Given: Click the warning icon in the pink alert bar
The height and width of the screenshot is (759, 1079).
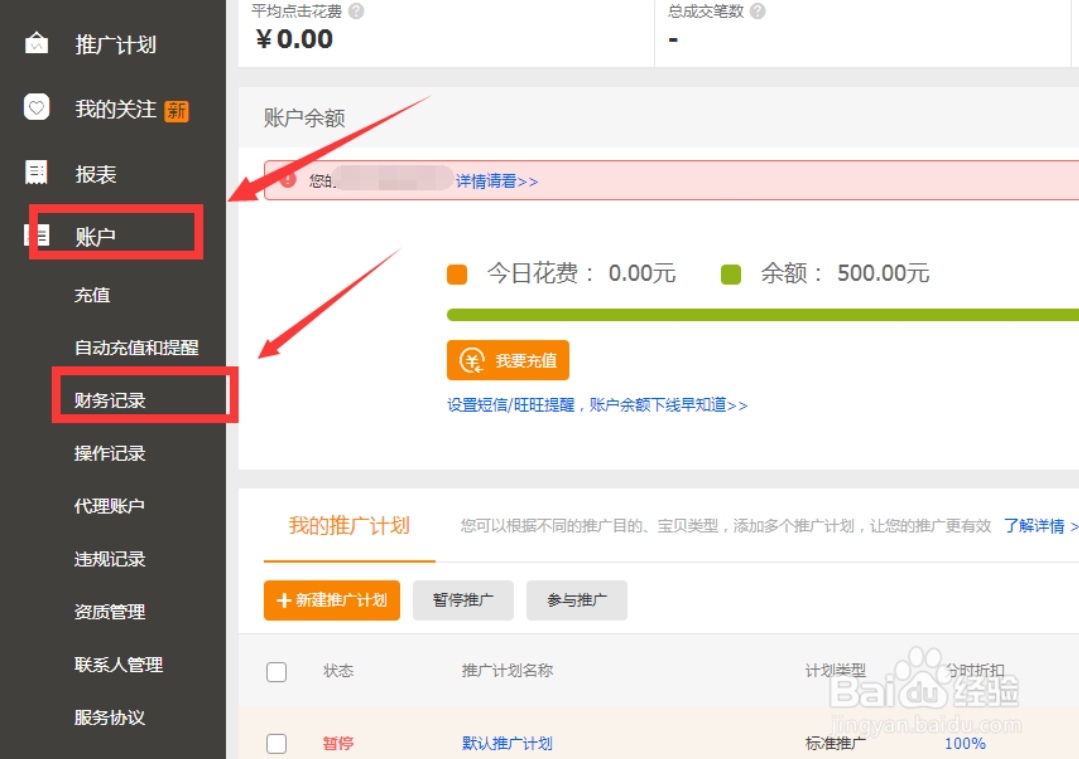Looking at the screenshot, I should pyautogui.click(x=289, y=182).
